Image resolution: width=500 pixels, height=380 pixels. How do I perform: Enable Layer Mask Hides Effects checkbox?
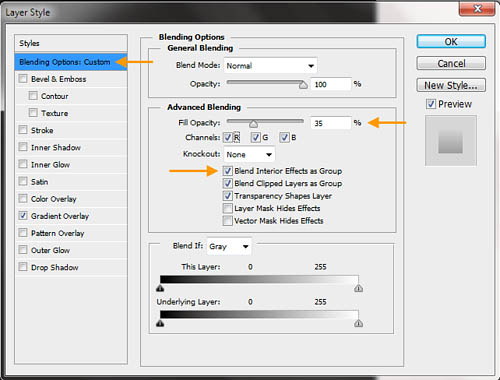(x=228, y=208)
